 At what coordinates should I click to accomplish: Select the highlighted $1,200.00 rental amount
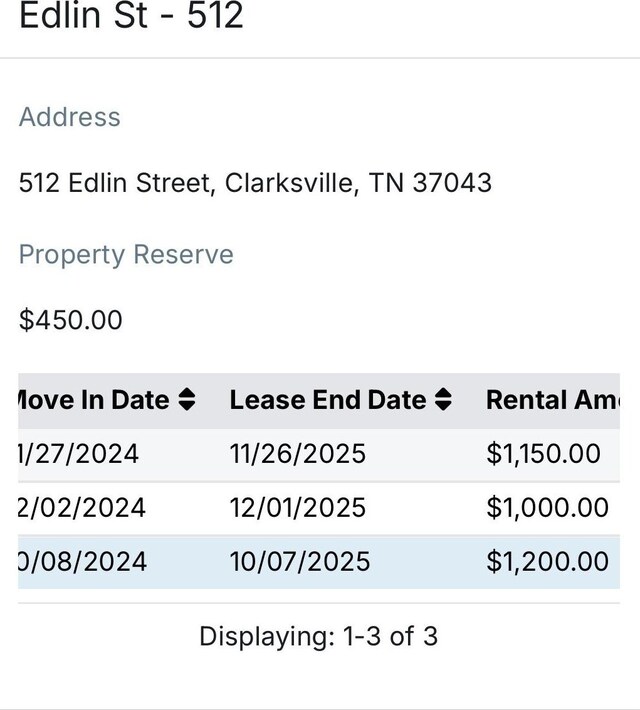(x=548, y=561)
